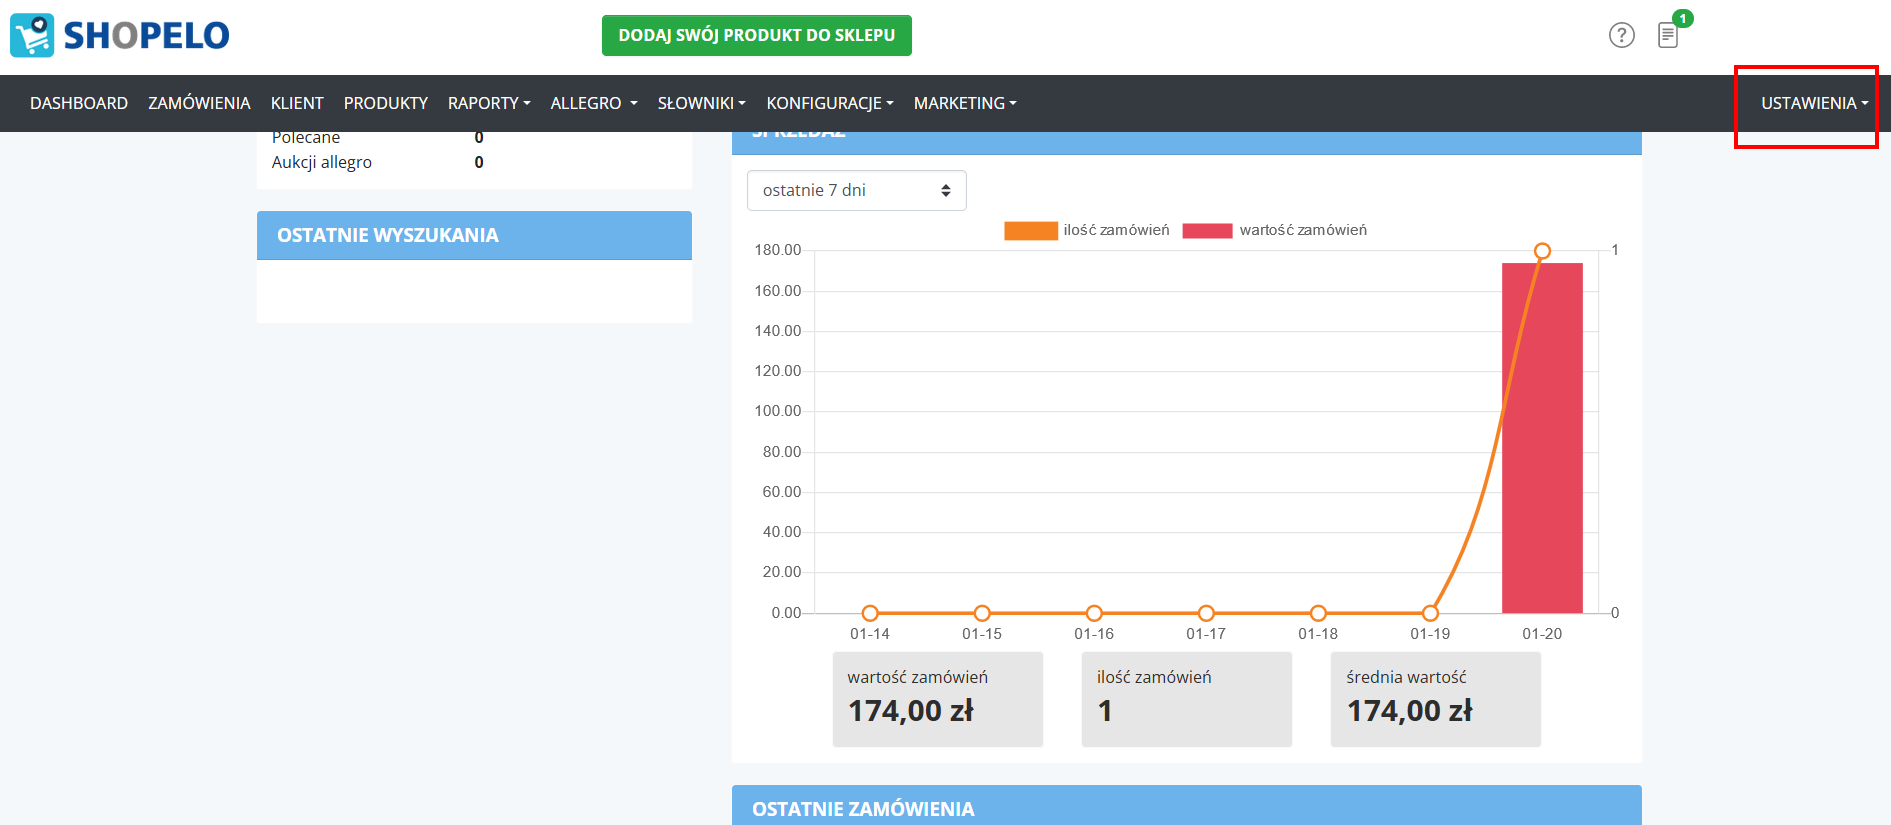The image size is (1891, 825).
Task: Open the Zamówienia menu item
Action: (199, 103)
